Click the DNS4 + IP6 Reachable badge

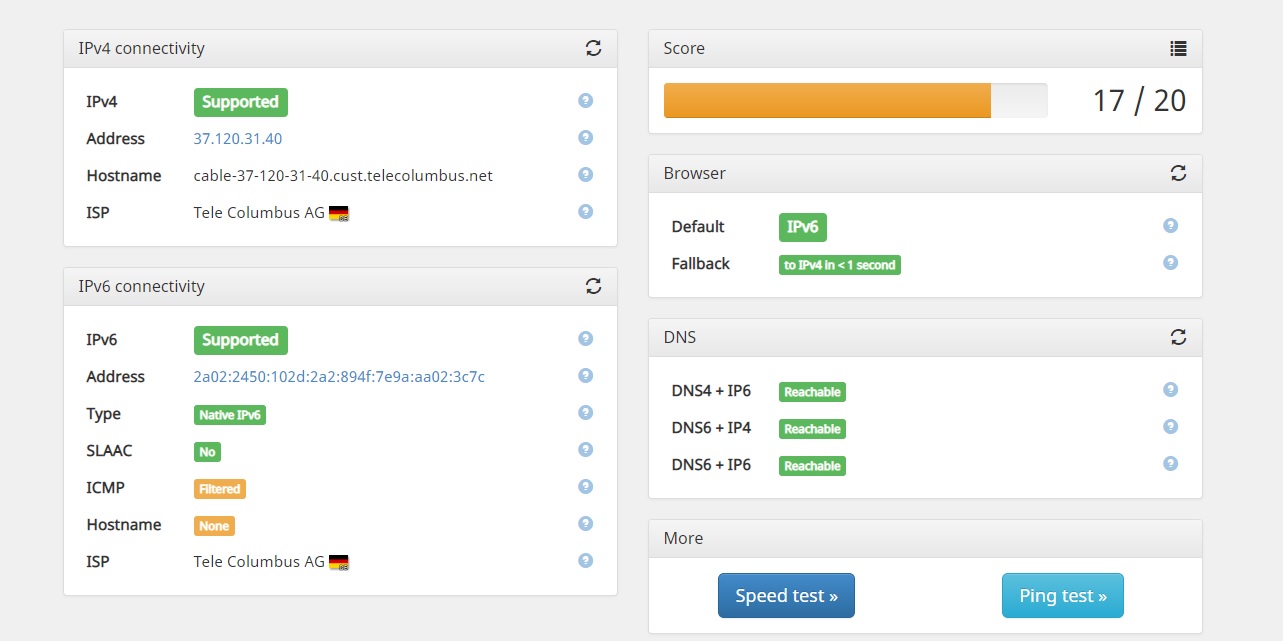pyautogui.click(x=812, y=391)
